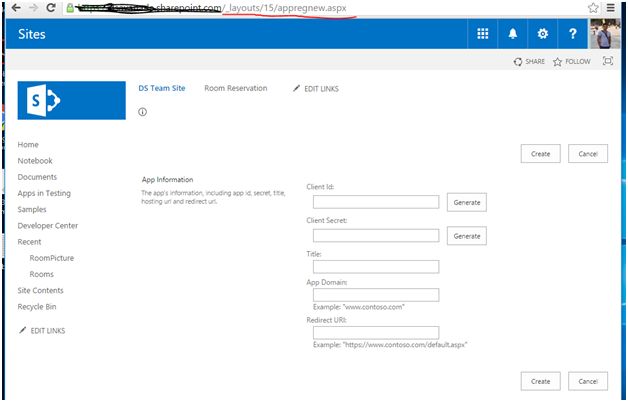
Task: Open the browser hamburger menu
Action: click(x=610, y=8)
